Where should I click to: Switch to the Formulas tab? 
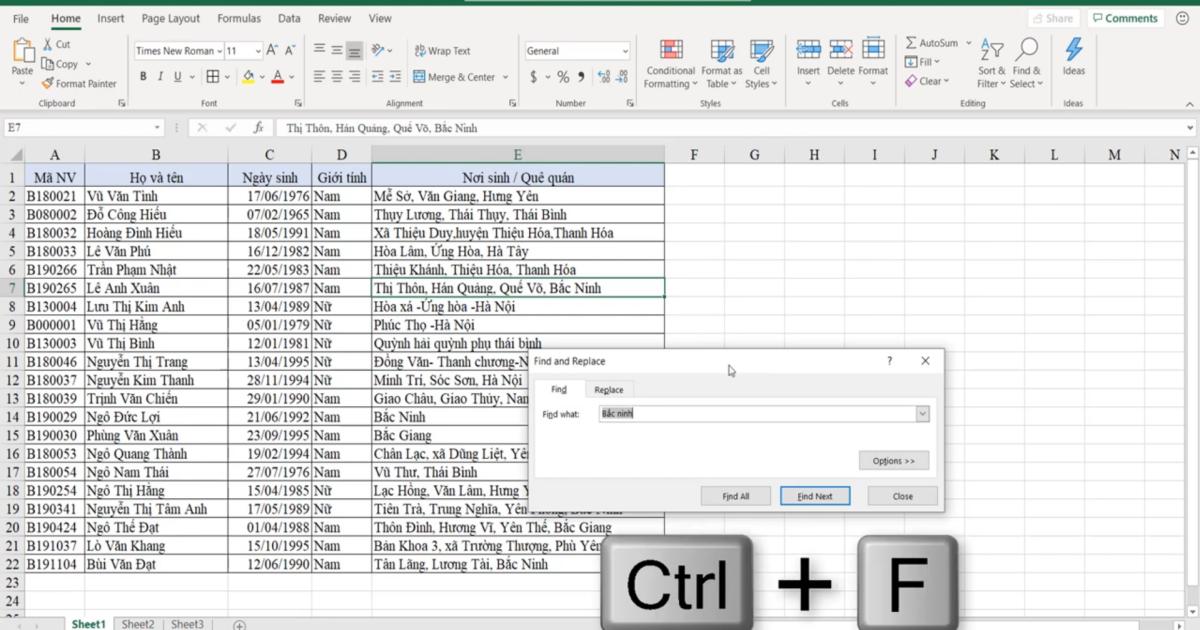click(x=239, y=19)
